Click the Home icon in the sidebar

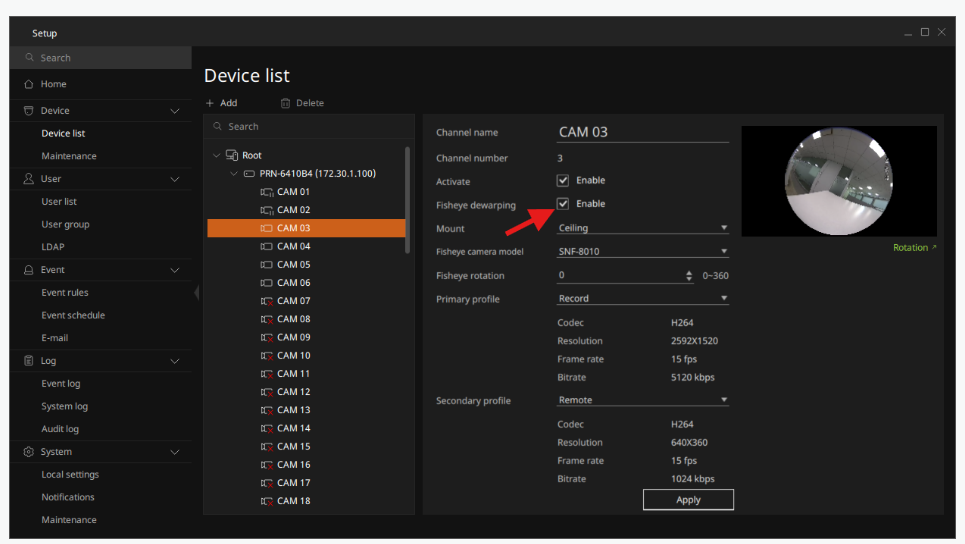coord(29,84)
